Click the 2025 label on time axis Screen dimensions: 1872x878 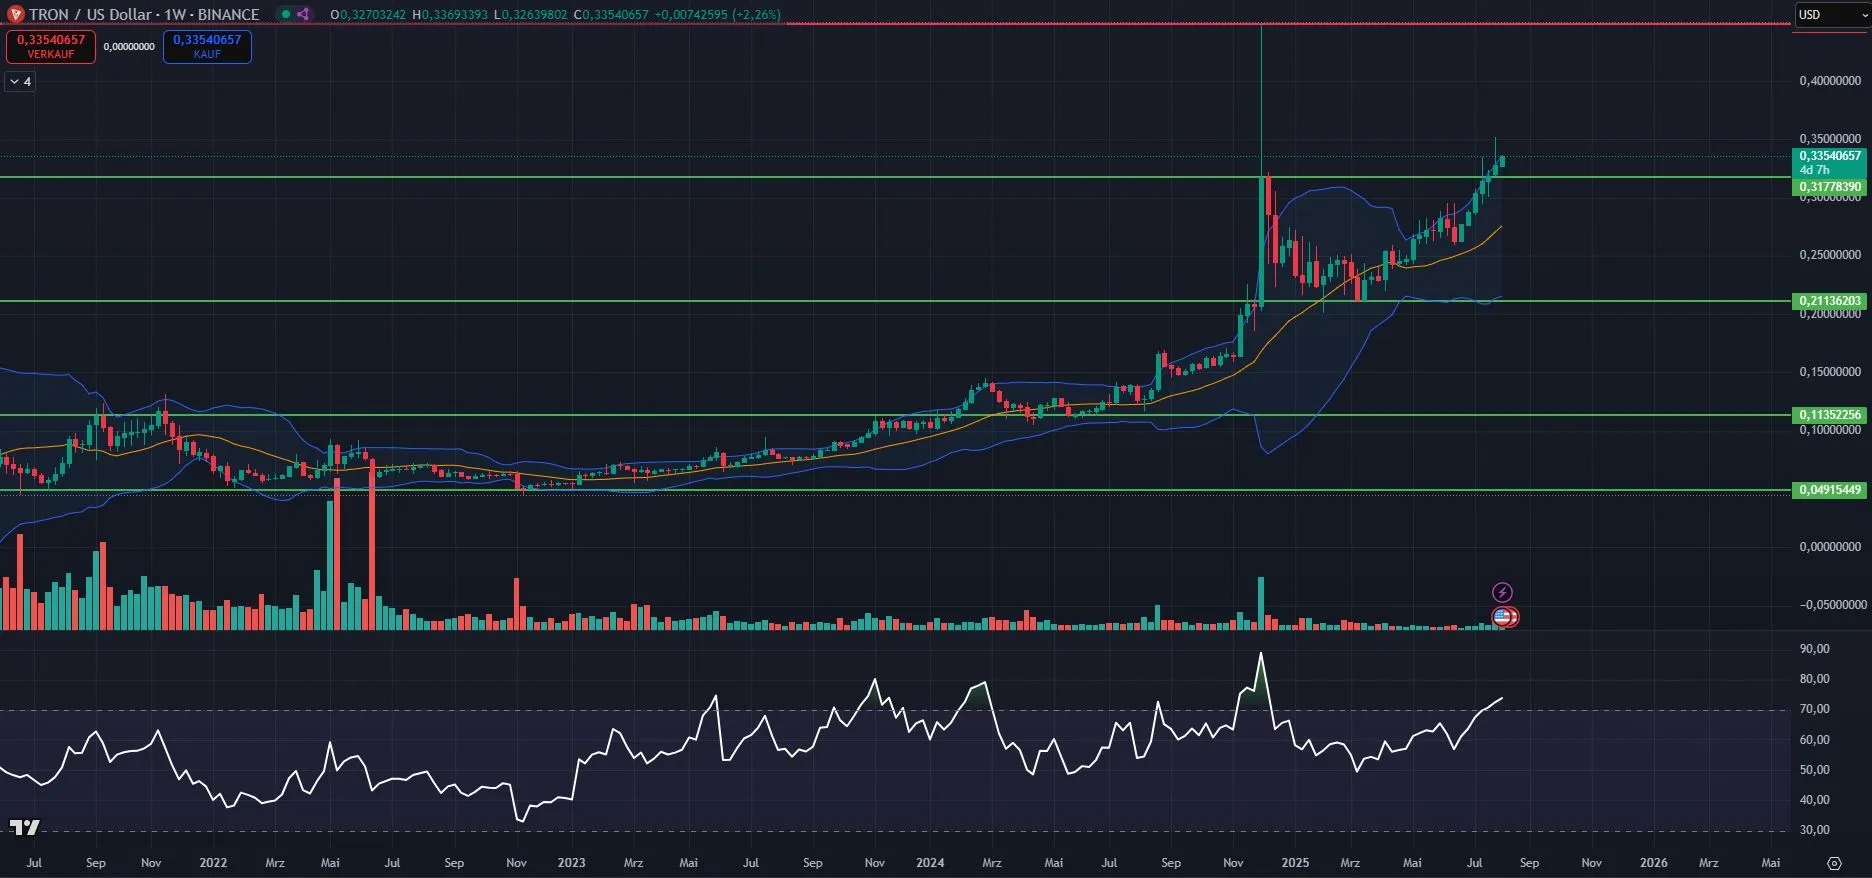pyautogui.click(x=1295, y=863)
